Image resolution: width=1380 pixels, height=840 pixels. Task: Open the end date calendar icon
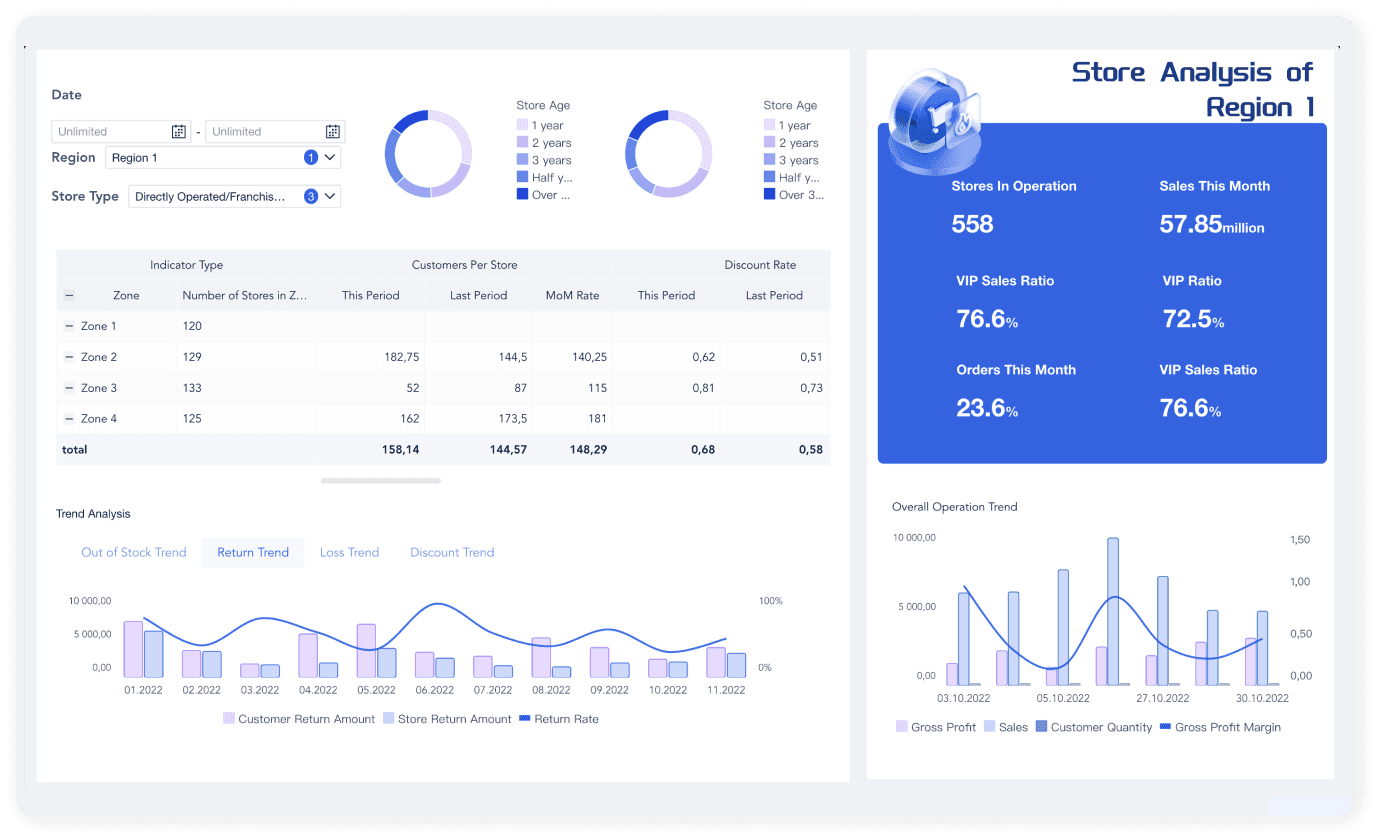[x=333, y=131]
